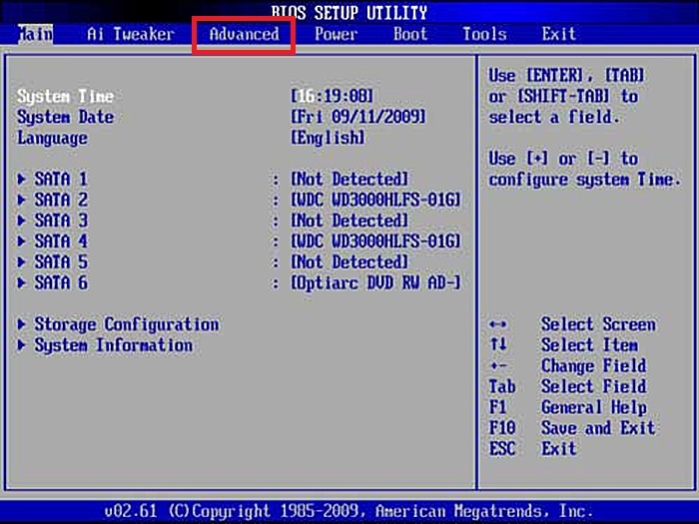Select the Language label
Viewport: 699px width, 524px height.
(x=52, y=138)
